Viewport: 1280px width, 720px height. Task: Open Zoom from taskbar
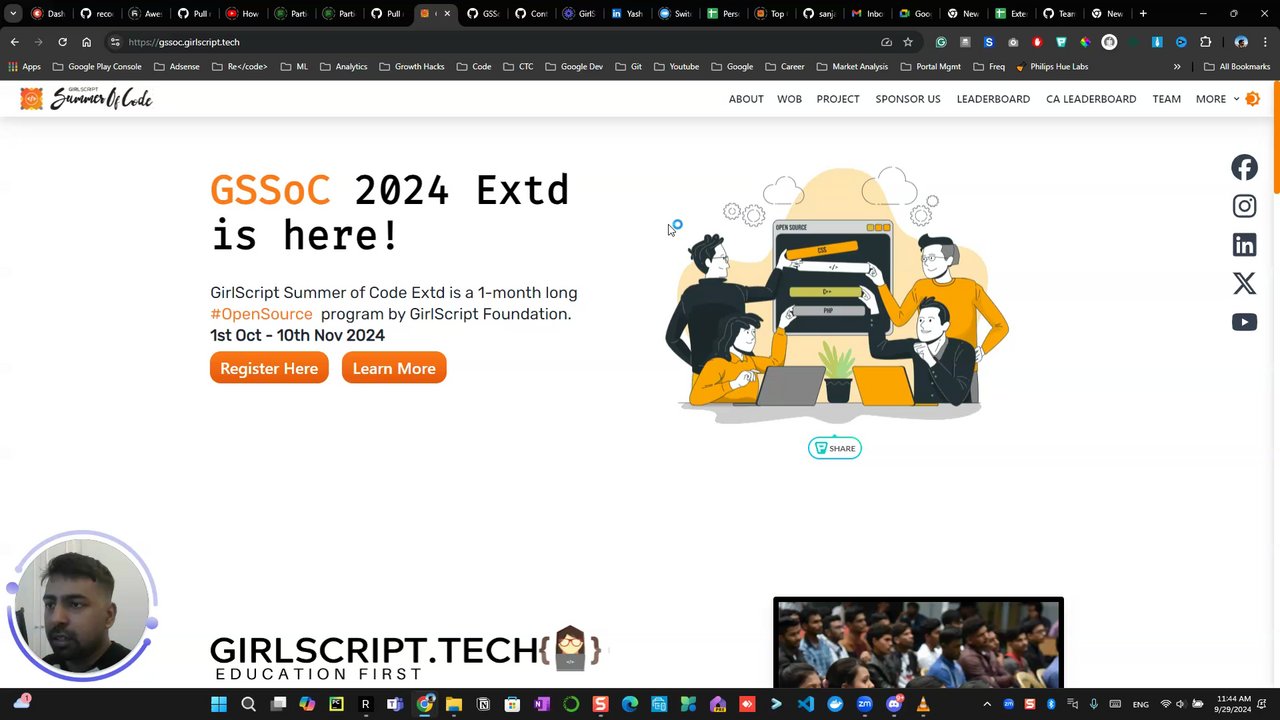(x=864, y=704)
